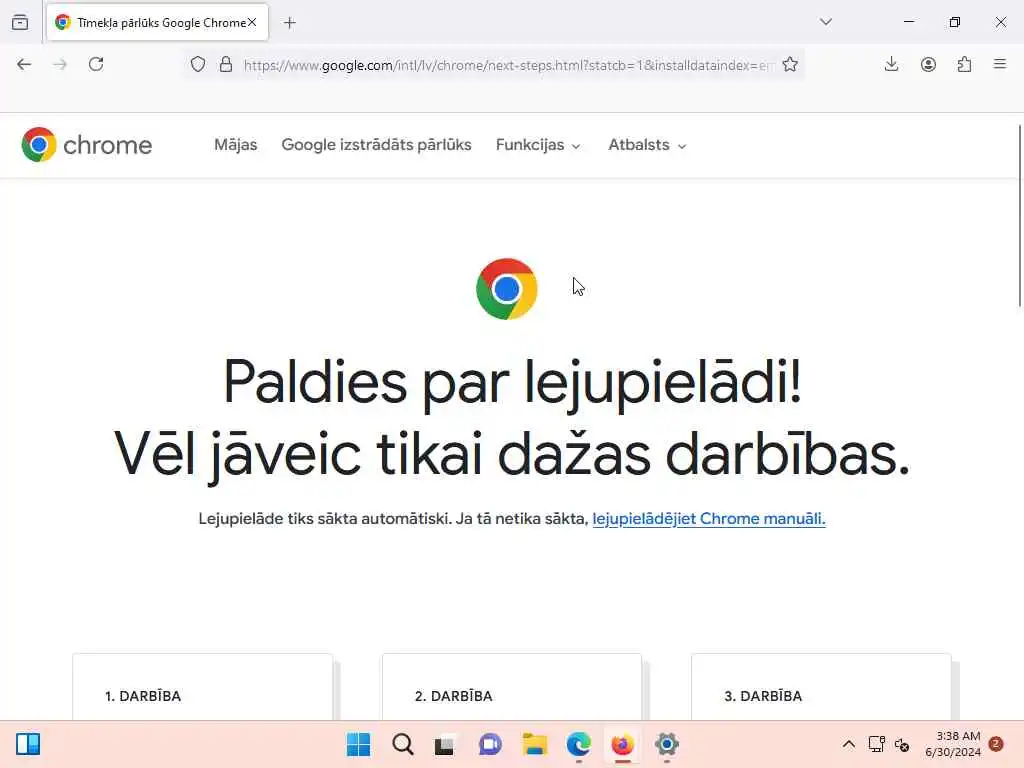Switch to Firefox on the taskbar
This screenshot has height=768, width=1024.
coord(622,744)
